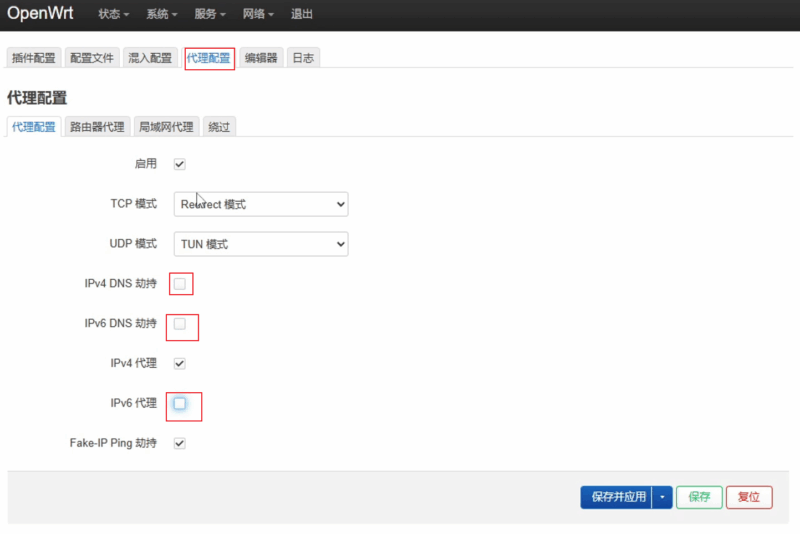Open the 状态 menu
This screenshot has height=534, width=800.
[115, 15]
